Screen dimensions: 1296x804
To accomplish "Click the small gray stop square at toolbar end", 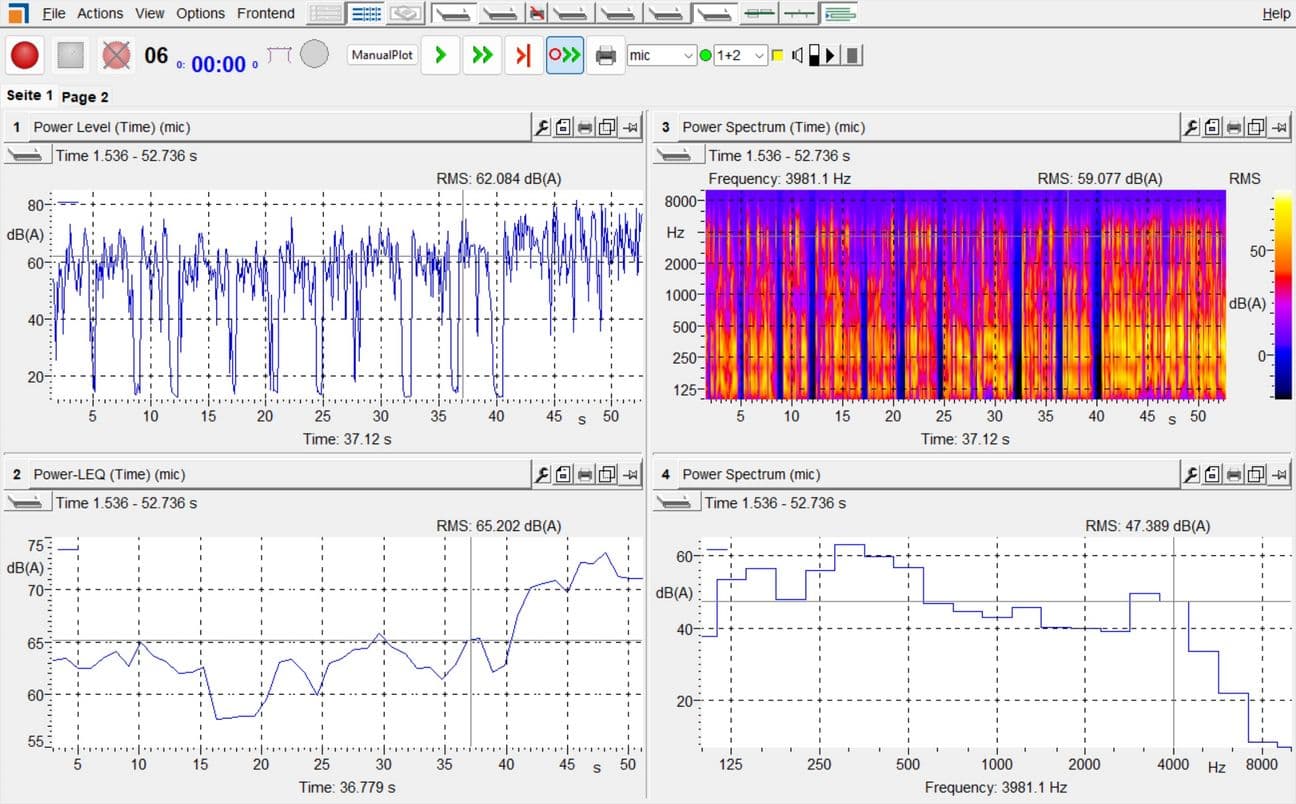I will (852, 56).
